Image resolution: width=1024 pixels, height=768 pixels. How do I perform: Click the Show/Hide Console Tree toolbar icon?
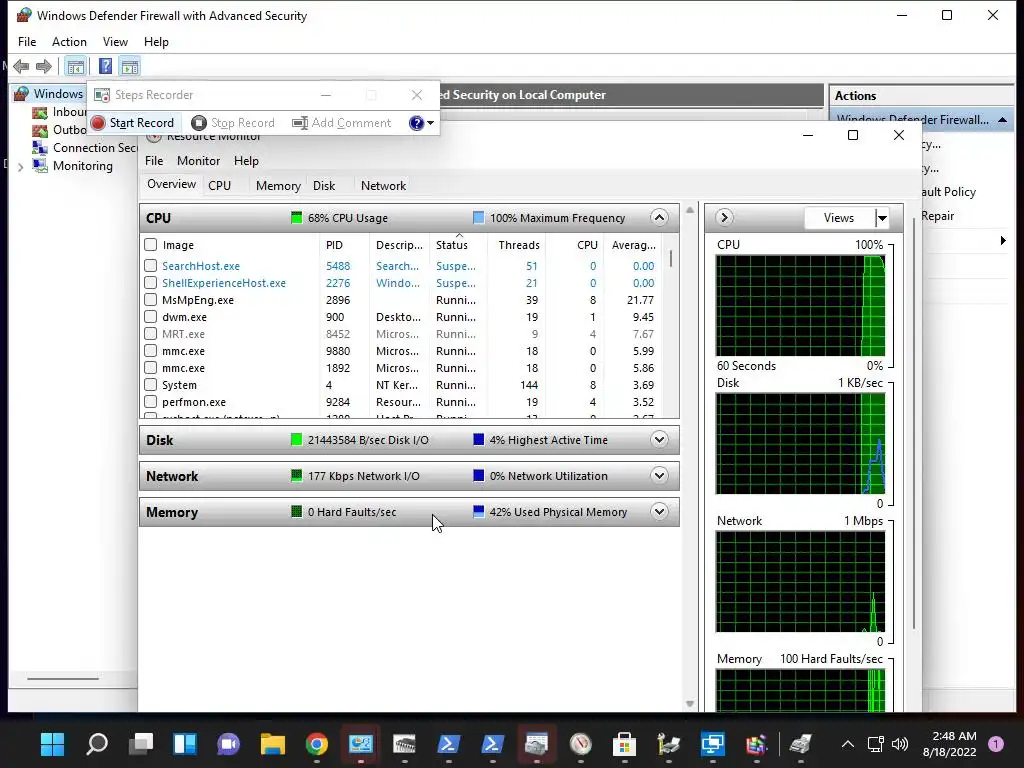pos(76,67)
